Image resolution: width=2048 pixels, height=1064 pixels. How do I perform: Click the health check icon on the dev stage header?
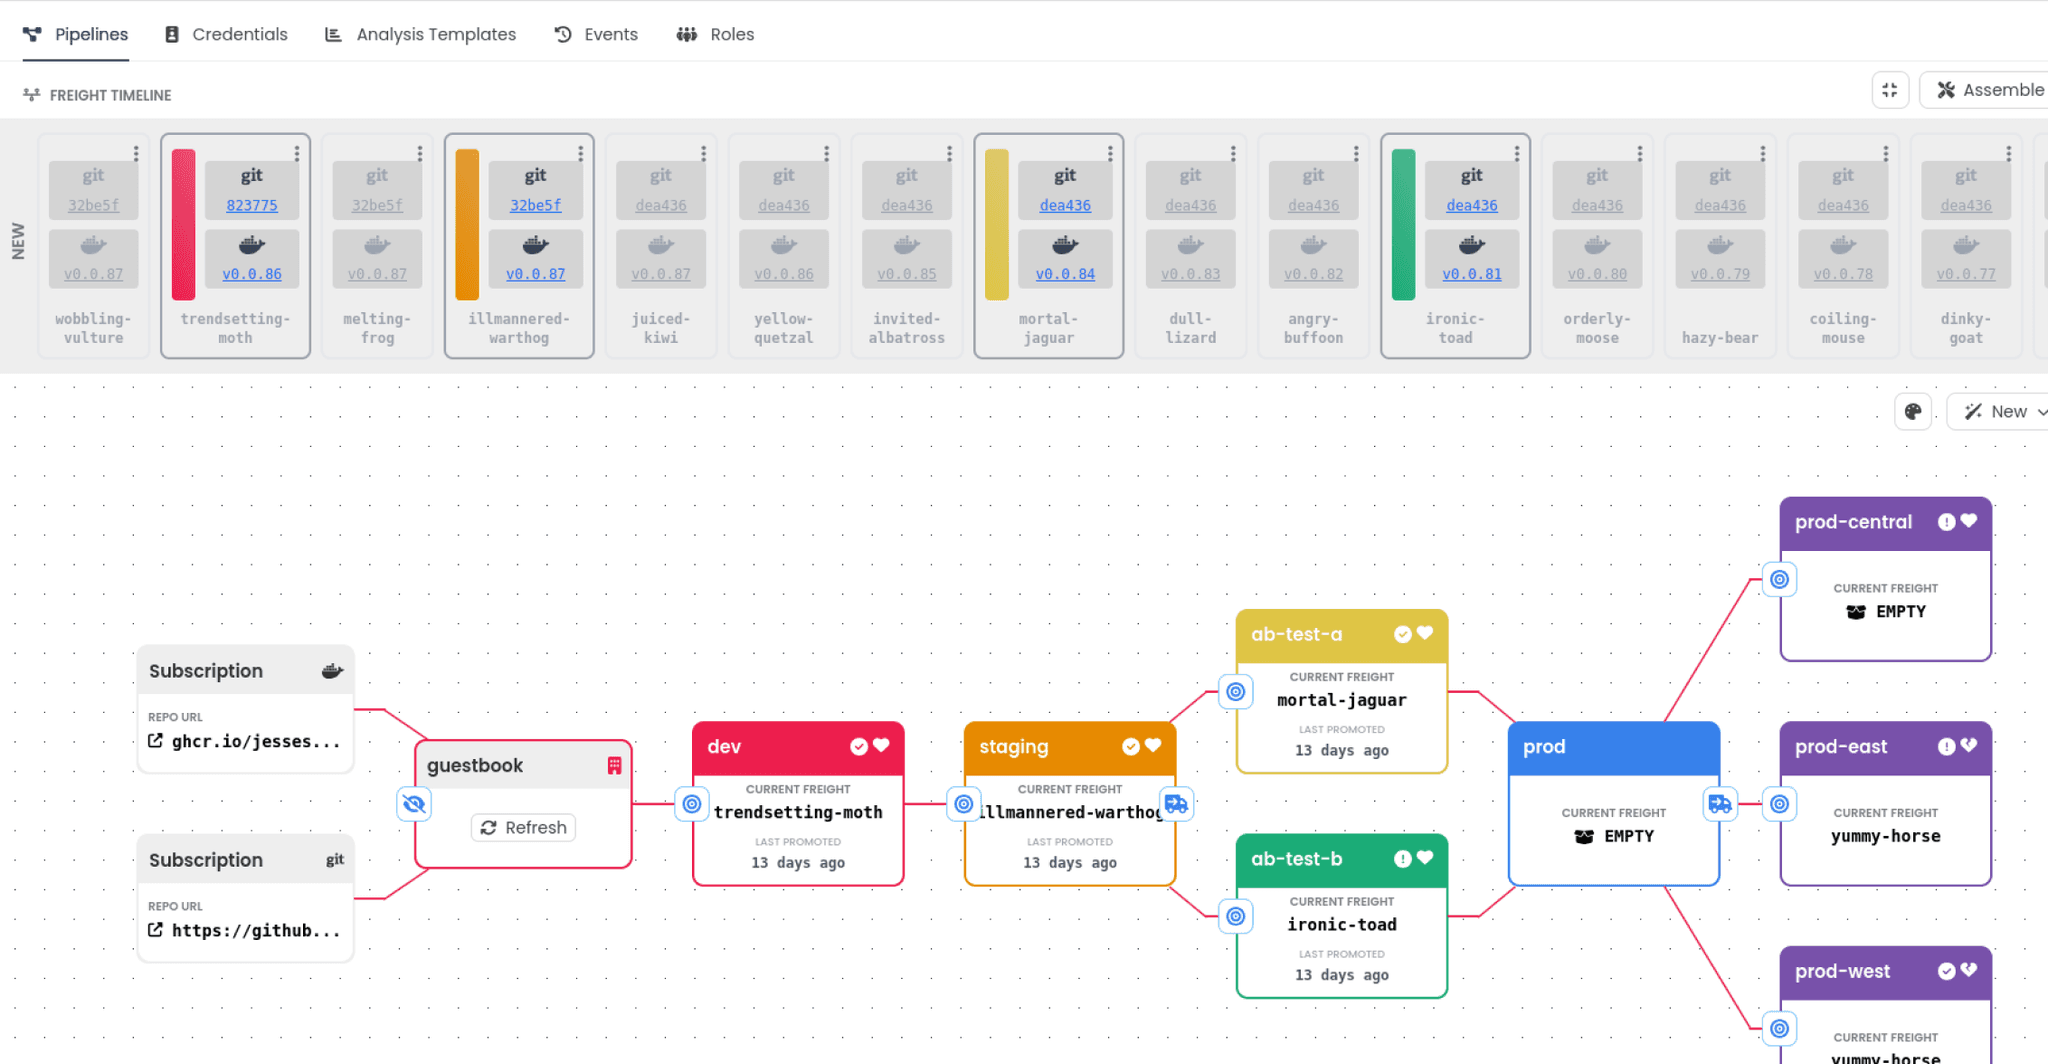coord(858,746)
